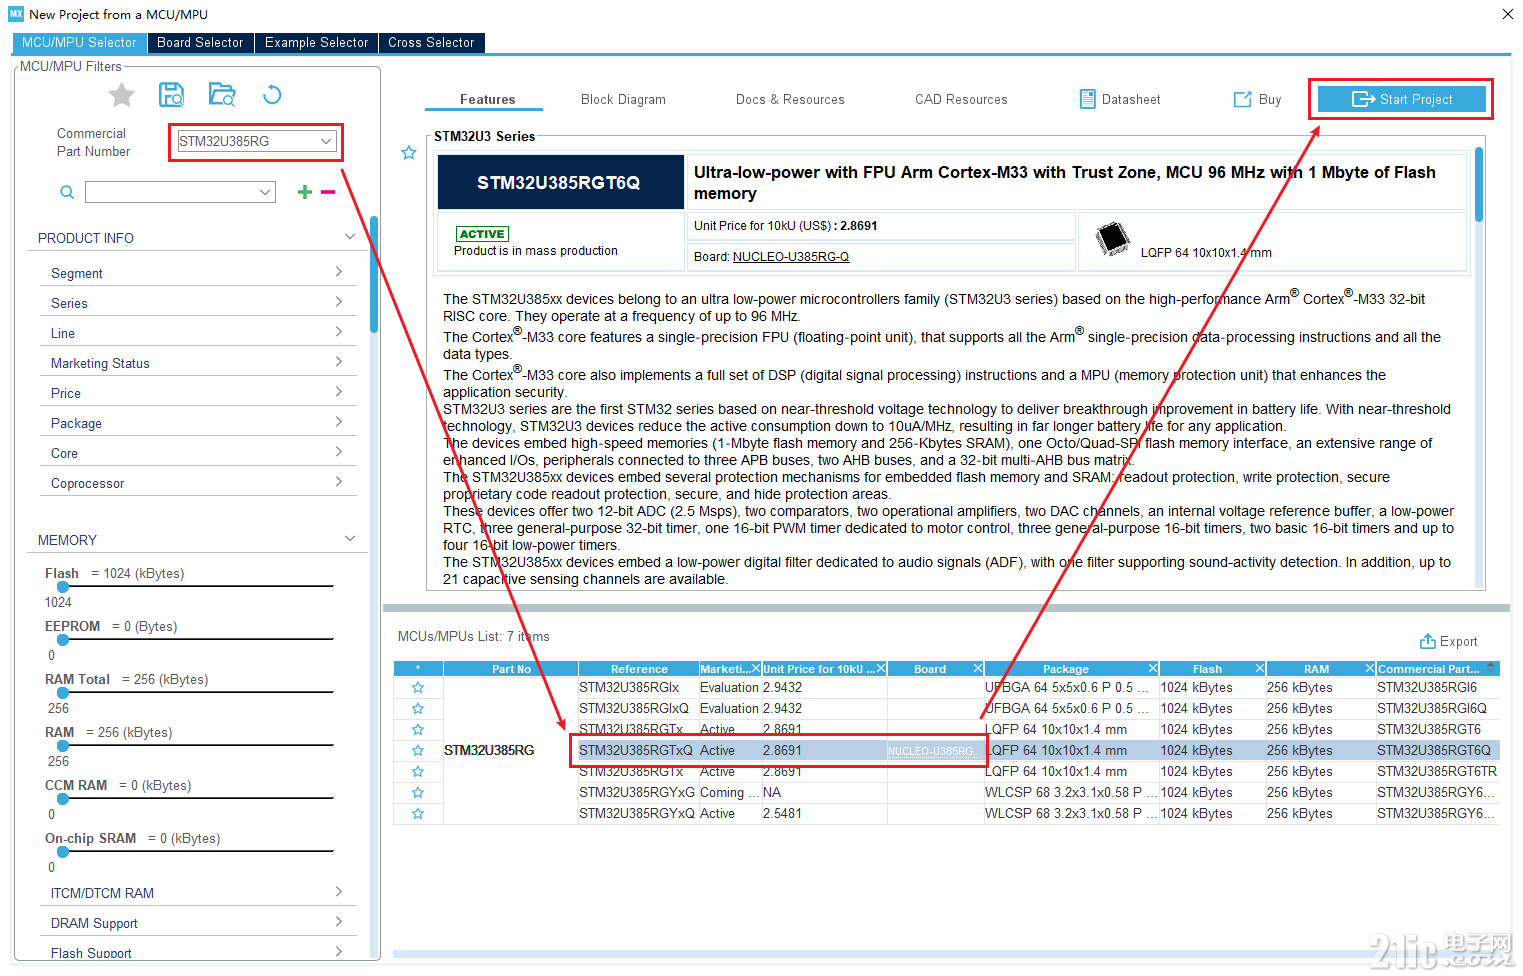1523x976 pixels.
Task: Collapse the MEMORY section
Action: [x=350, y=539]
